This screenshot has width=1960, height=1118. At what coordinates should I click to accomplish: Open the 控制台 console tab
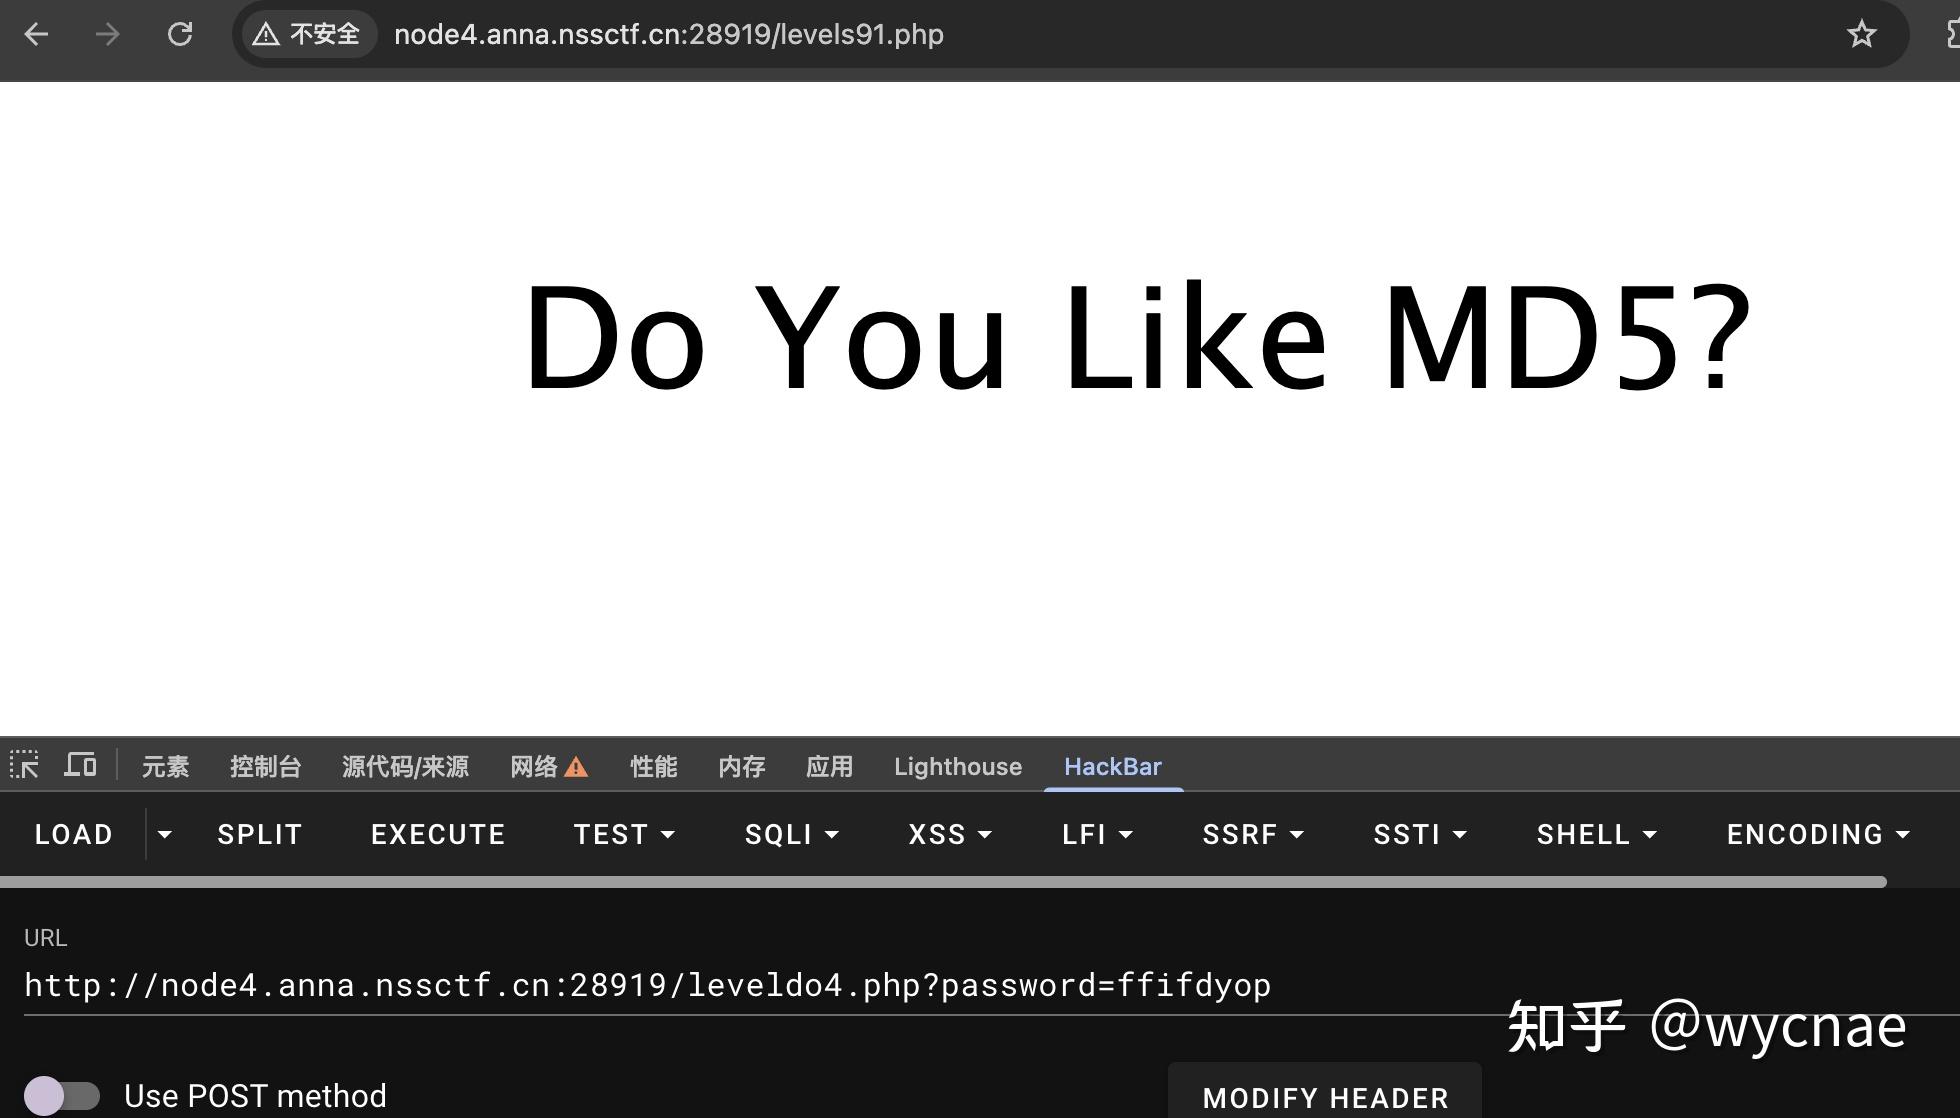[x=266, y=766]
